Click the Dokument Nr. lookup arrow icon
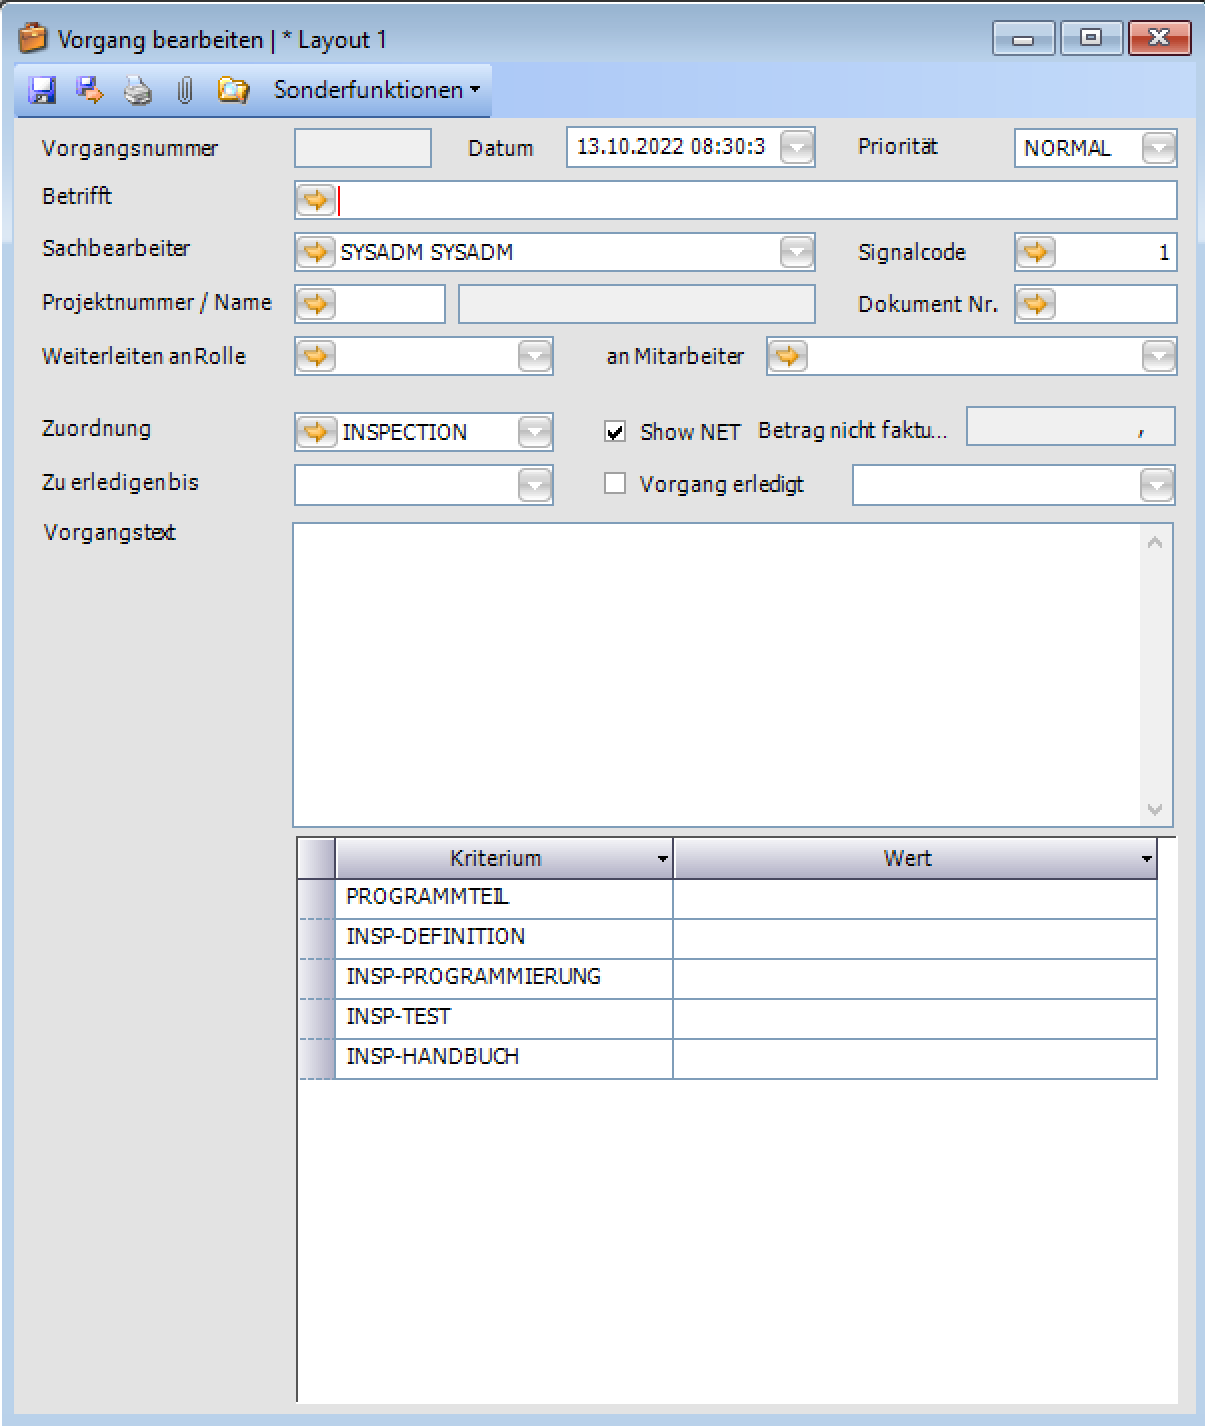This screenshot has height=1426, width=1205. [1036, 304]
